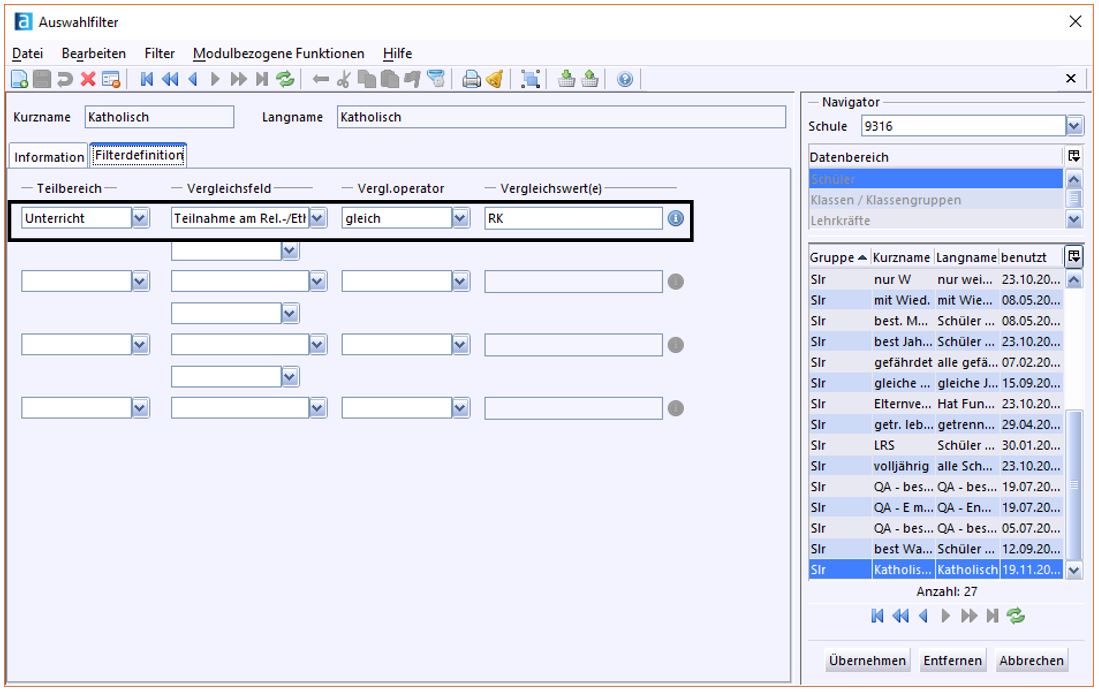
Task: Click the broom cleanup icon
Action: coord(495,79)
